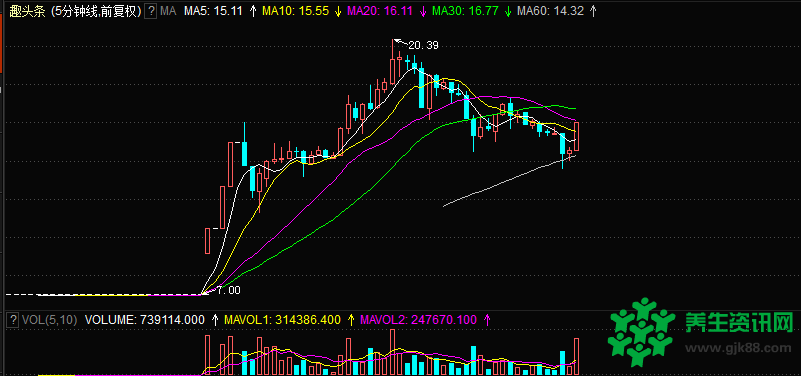Select the MA10: 15.55 value
801x376 pixels.
(x=295, y=11)
